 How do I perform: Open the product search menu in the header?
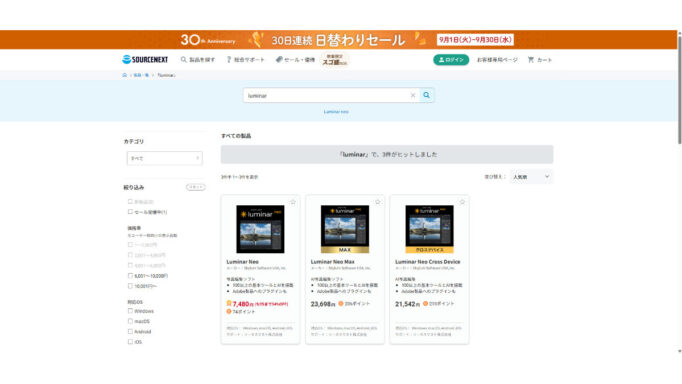198,60
